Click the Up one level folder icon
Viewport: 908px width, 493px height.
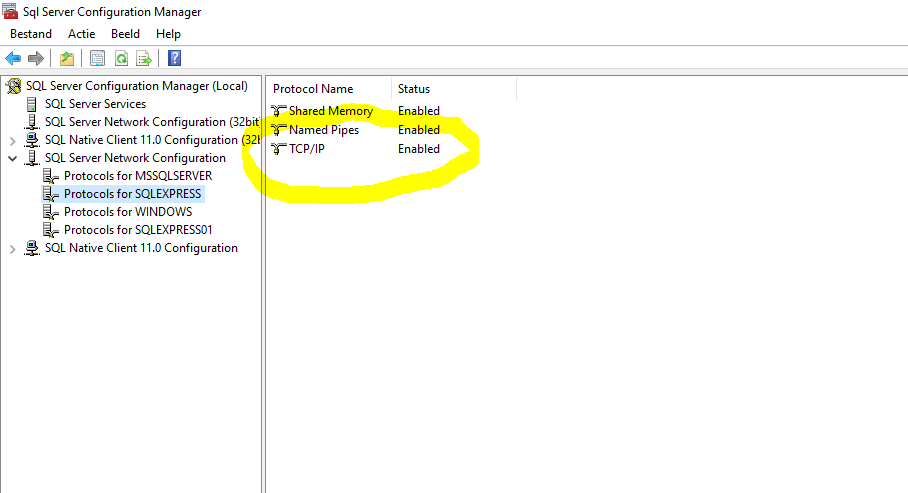tap(67, 58)
